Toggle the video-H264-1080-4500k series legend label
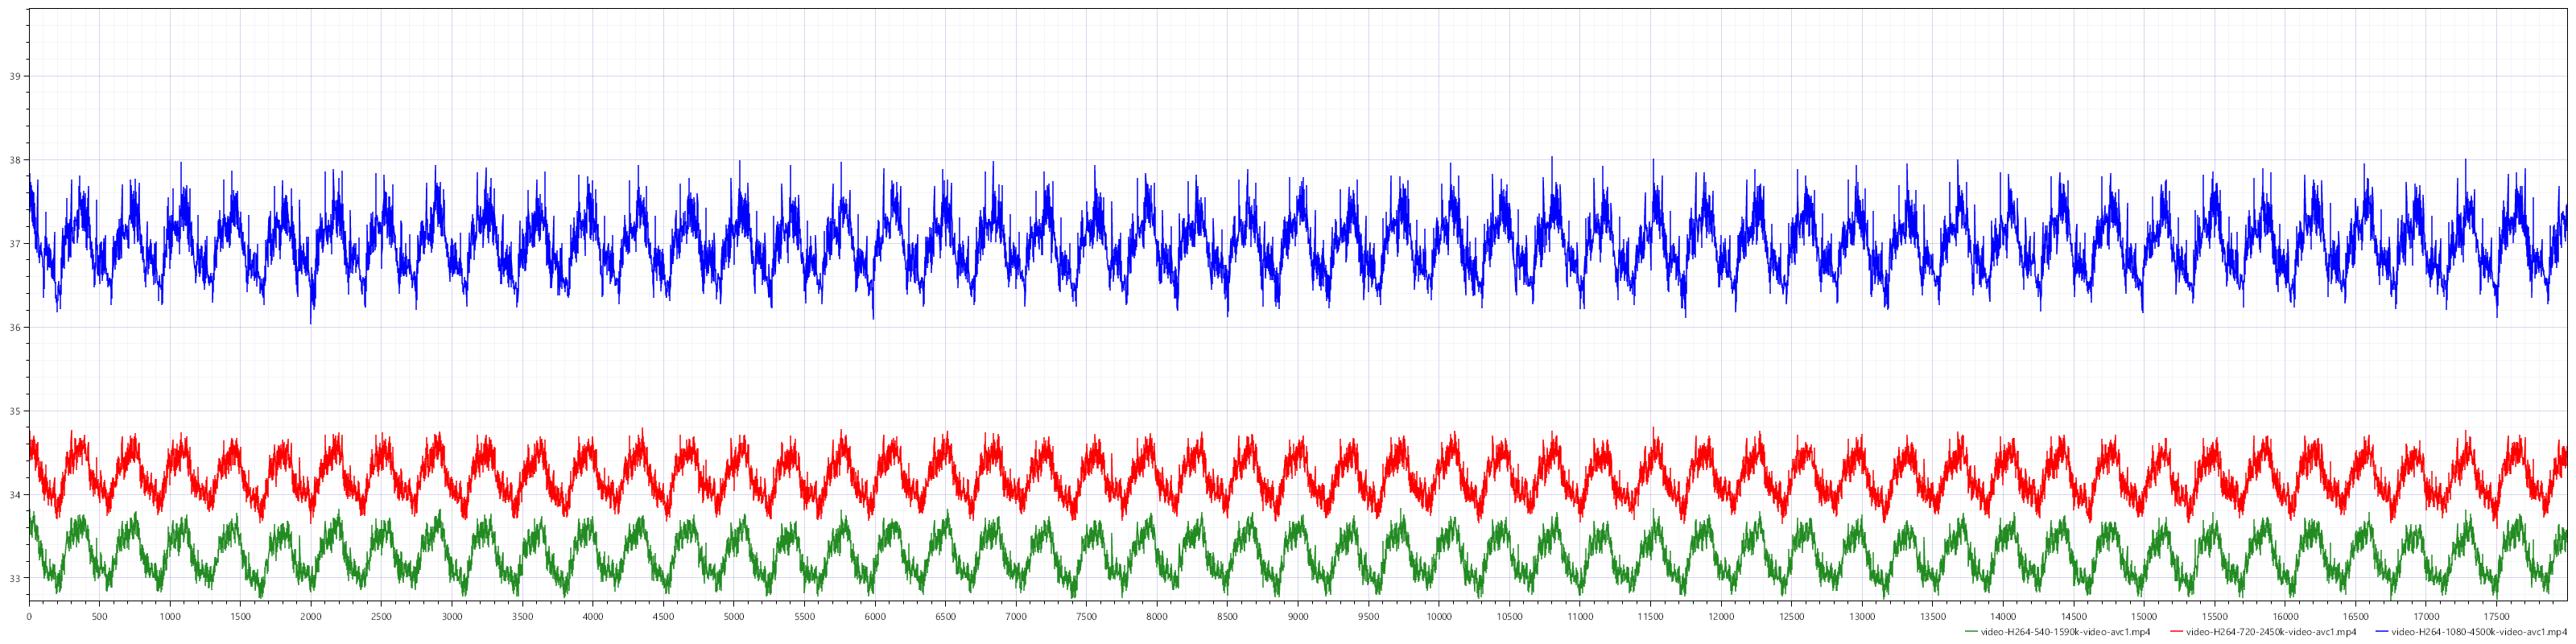The image size is (2576, 644). coord(2477,632)
